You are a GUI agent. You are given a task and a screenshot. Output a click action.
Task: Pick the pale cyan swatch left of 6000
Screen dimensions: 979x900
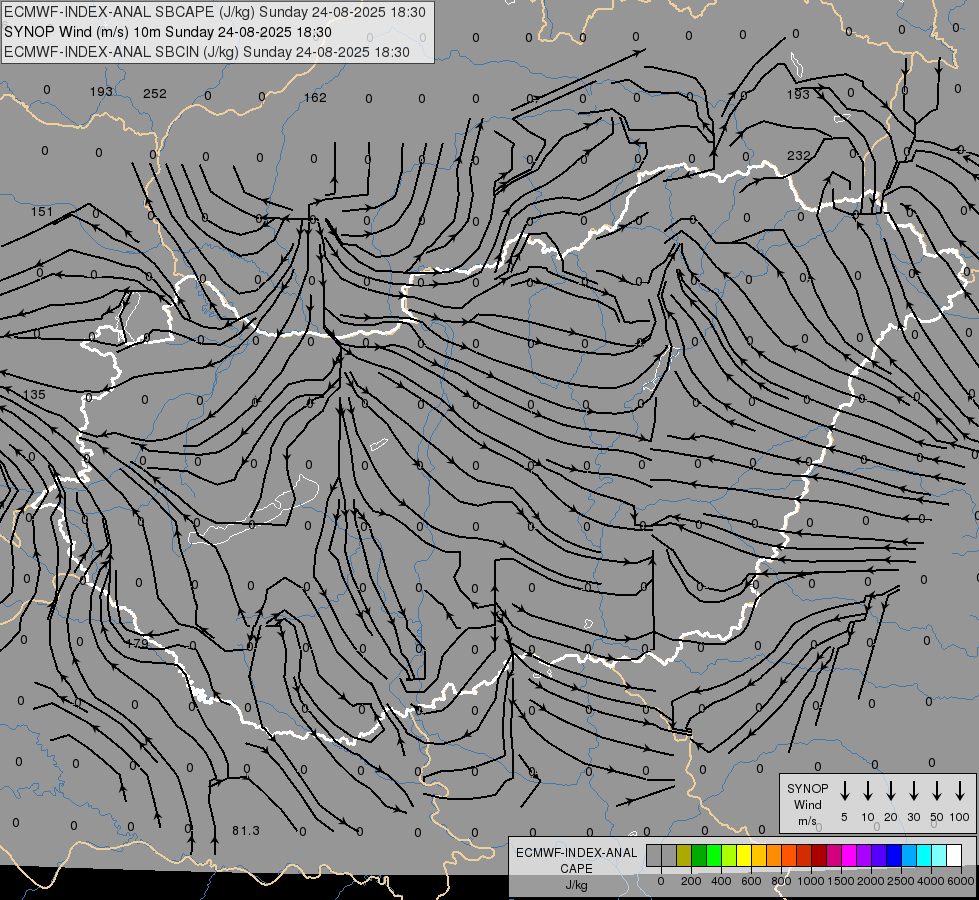point(938,855)
